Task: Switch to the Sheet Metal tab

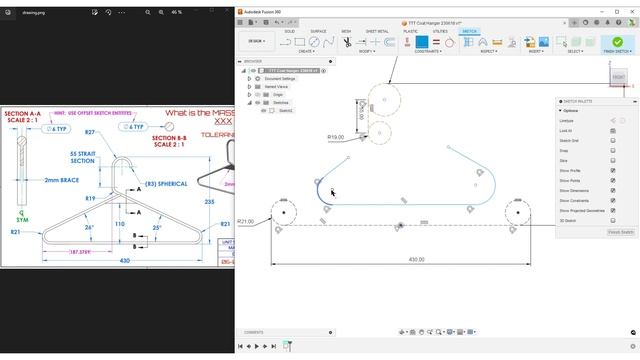Action: pos(377,31)
